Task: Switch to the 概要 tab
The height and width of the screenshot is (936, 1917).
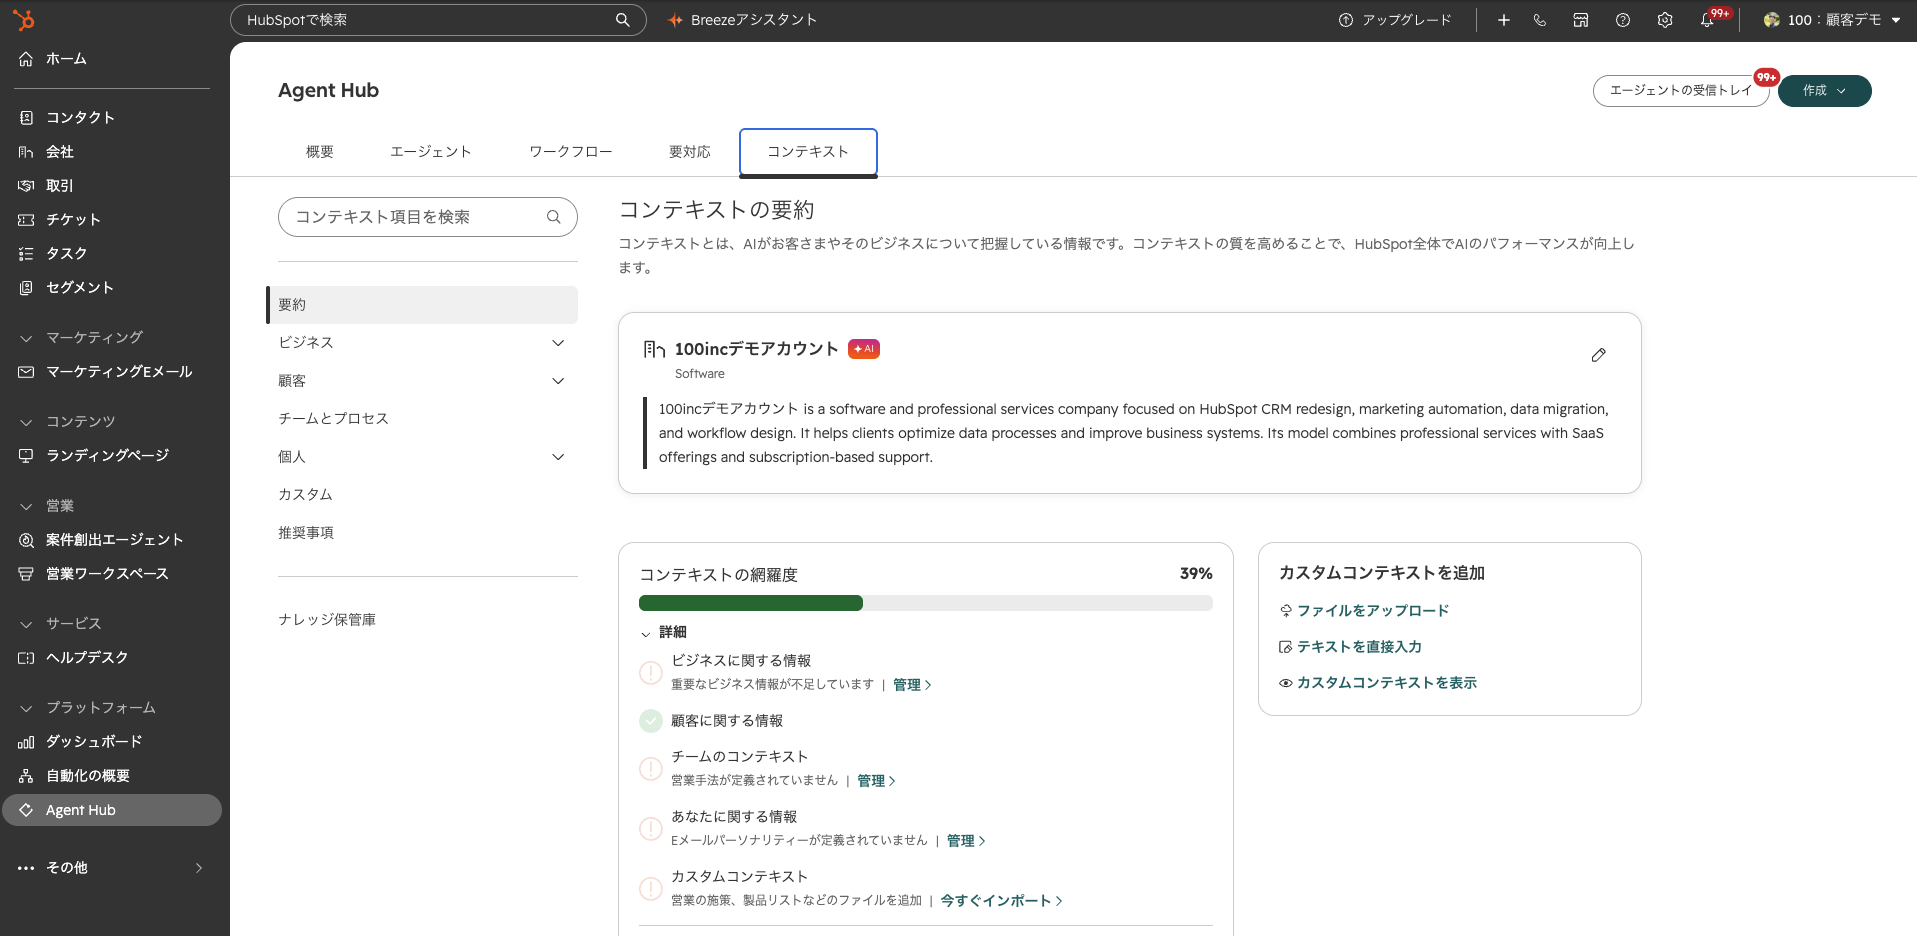Action: (320, 152)
